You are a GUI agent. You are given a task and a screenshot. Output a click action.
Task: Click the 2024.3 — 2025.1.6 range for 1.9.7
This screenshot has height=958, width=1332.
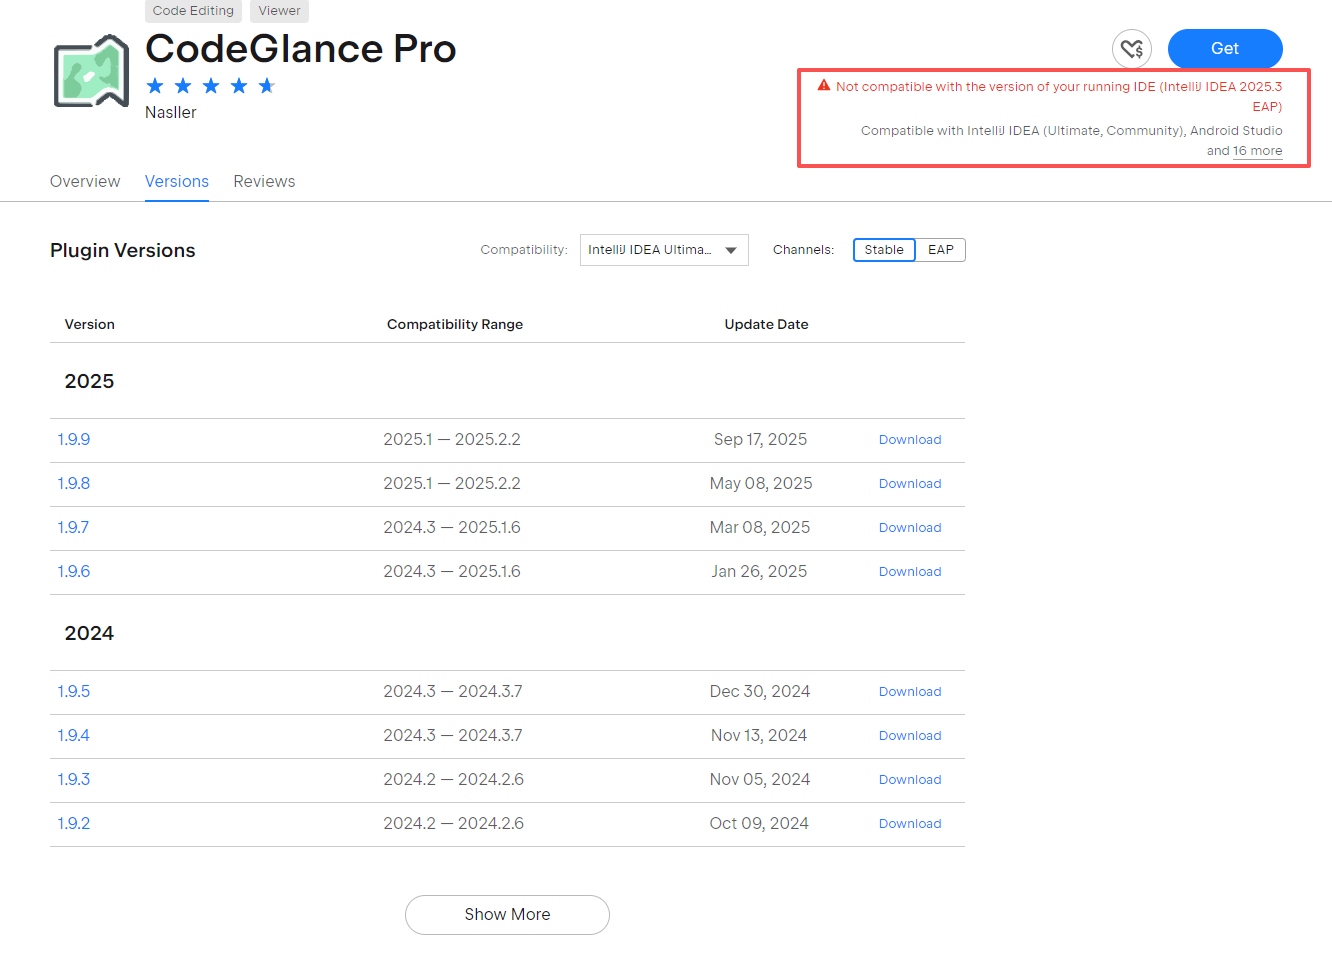(452, 527)
